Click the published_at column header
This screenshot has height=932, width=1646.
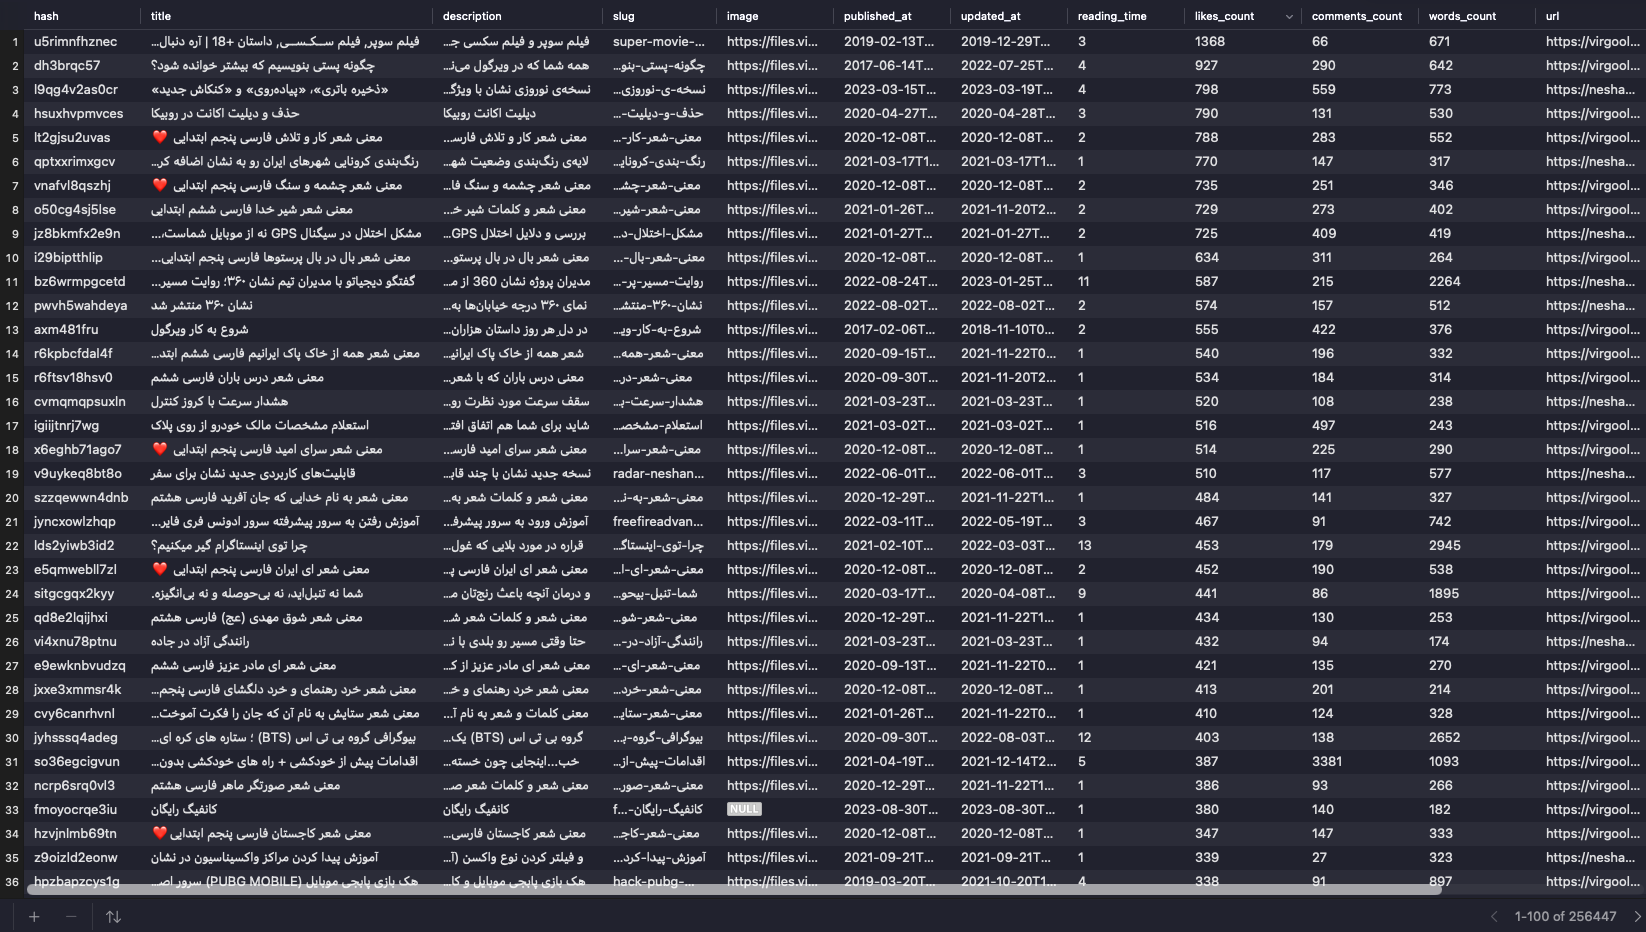878,16
